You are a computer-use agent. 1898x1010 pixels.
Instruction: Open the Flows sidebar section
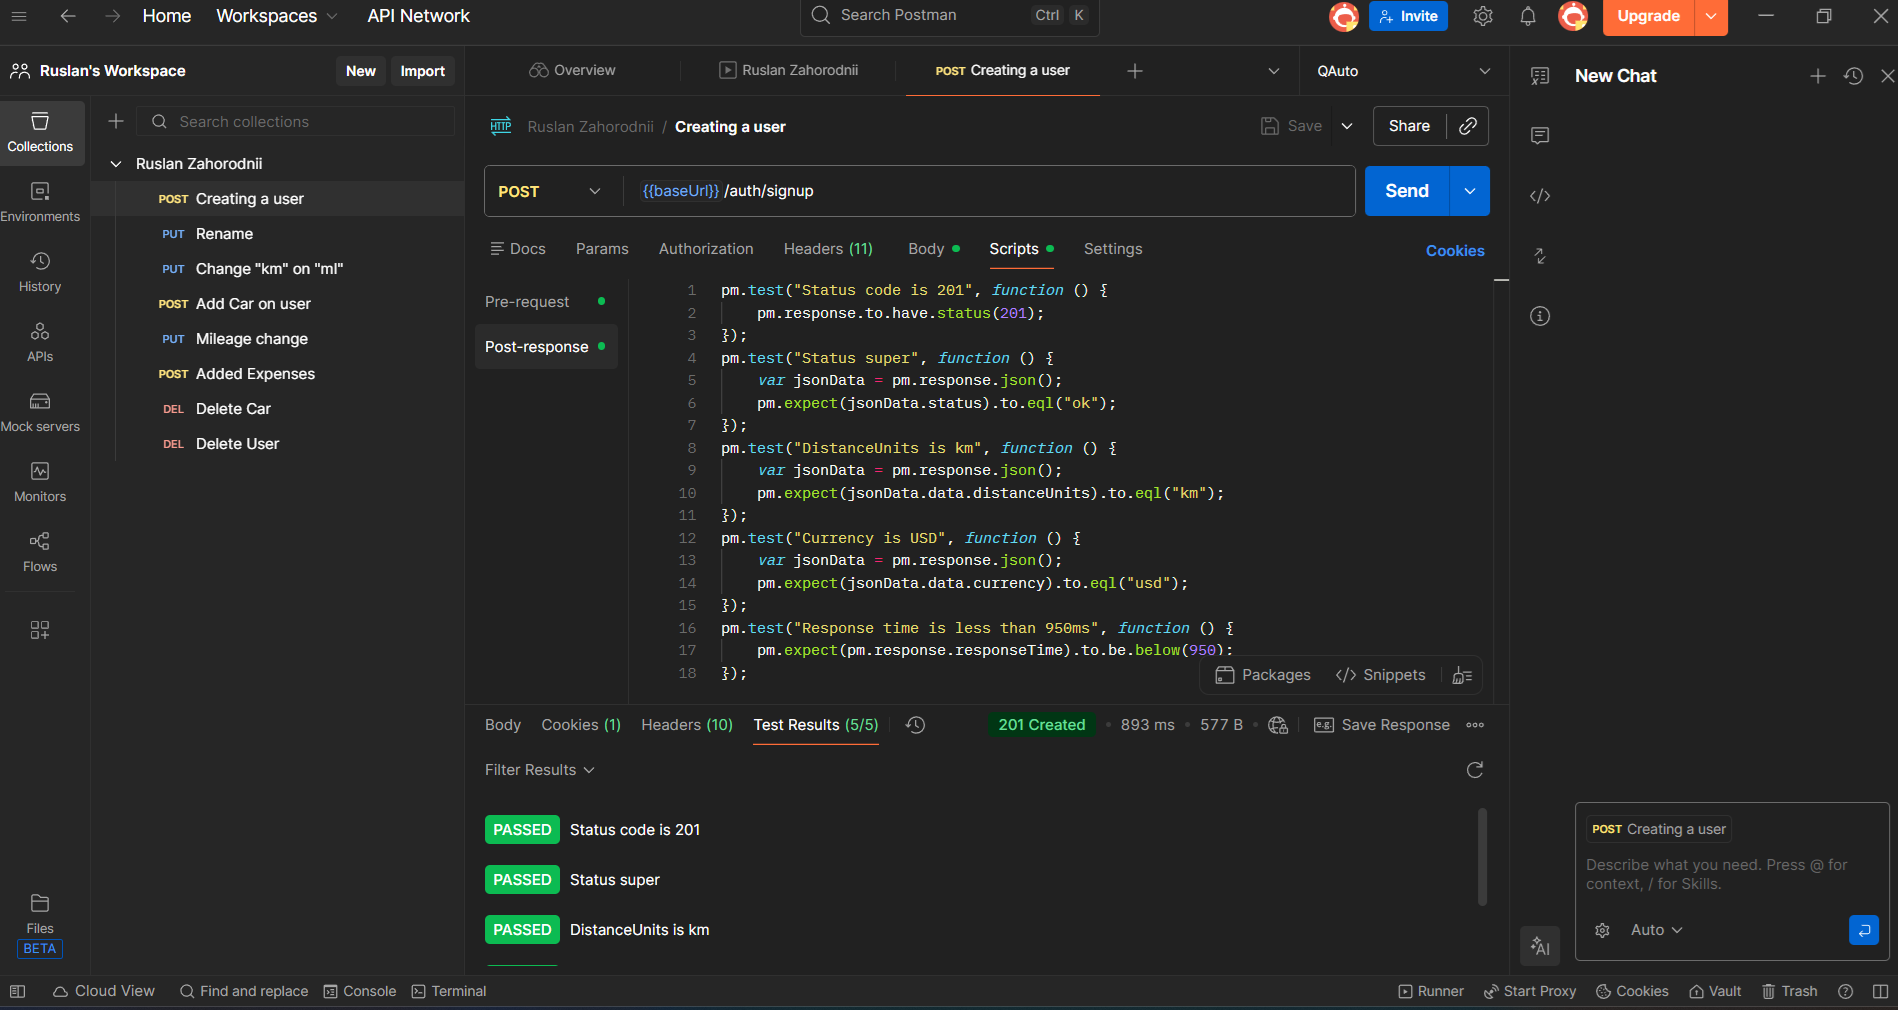(40, 551)
